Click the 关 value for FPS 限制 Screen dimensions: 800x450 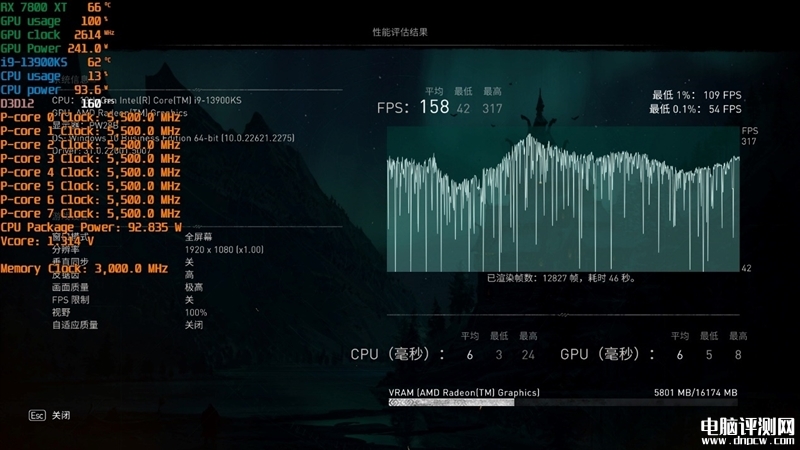pyautogui.click(x=189, y=300)
